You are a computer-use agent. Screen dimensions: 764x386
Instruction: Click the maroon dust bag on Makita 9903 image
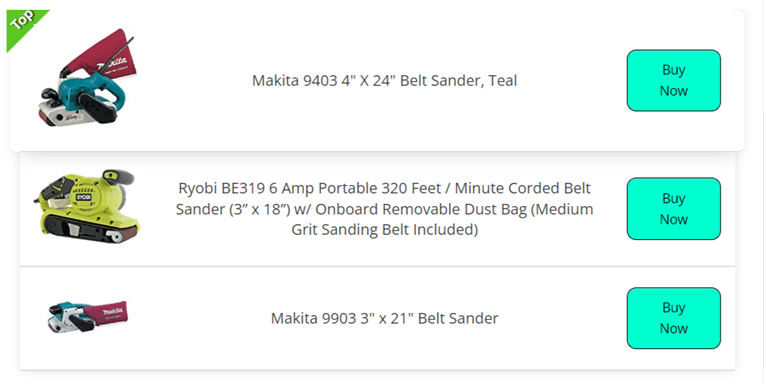(x=112, y=313)
